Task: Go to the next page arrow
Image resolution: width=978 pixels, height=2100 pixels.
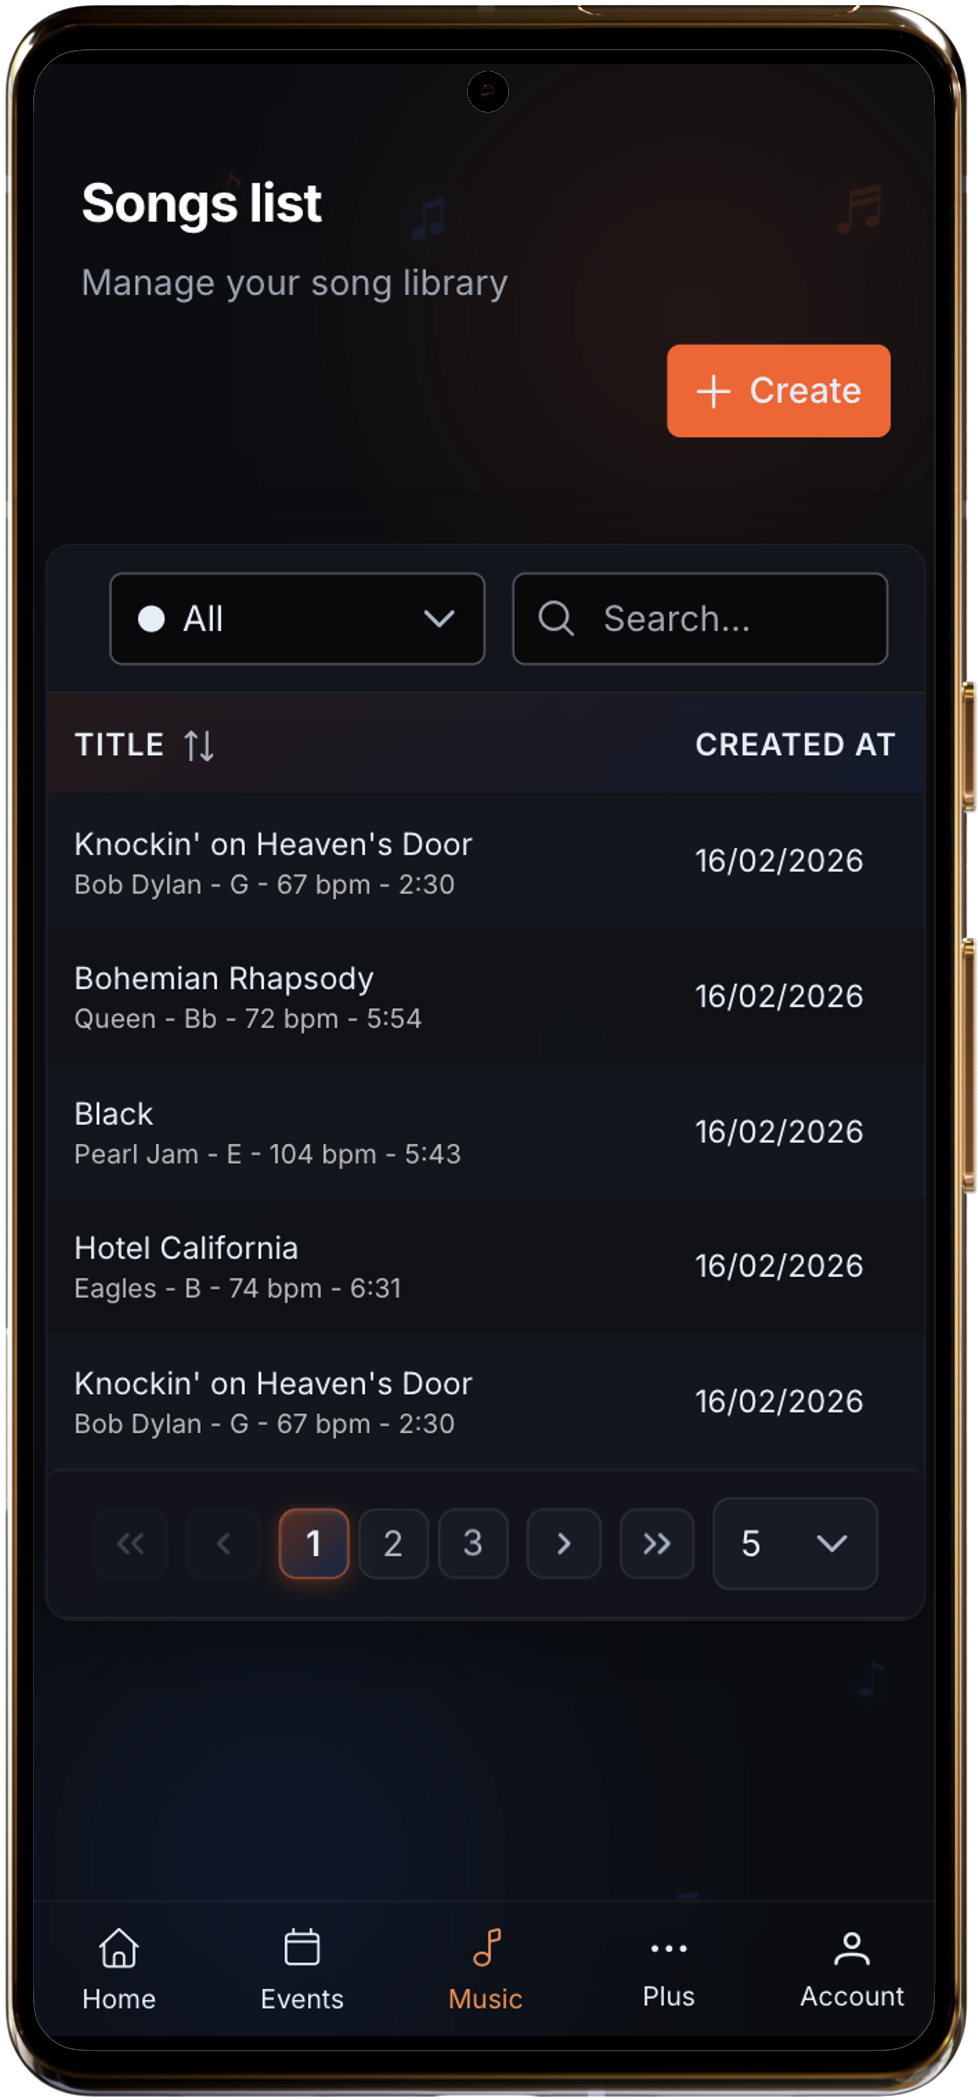Action: [564, 1543]
